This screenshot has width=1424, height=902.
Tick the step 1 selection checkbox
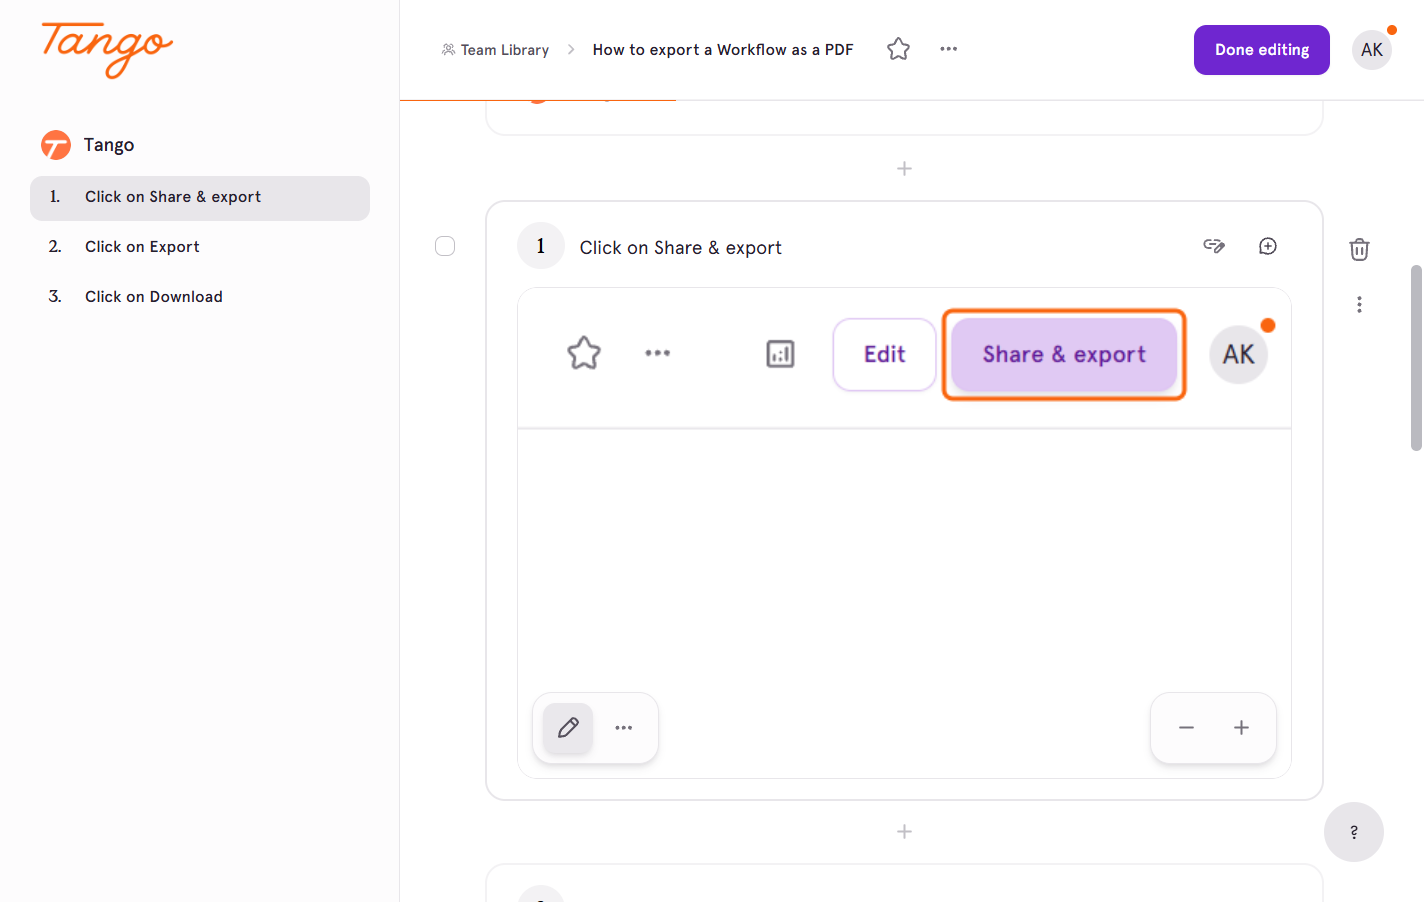point(445,246)
